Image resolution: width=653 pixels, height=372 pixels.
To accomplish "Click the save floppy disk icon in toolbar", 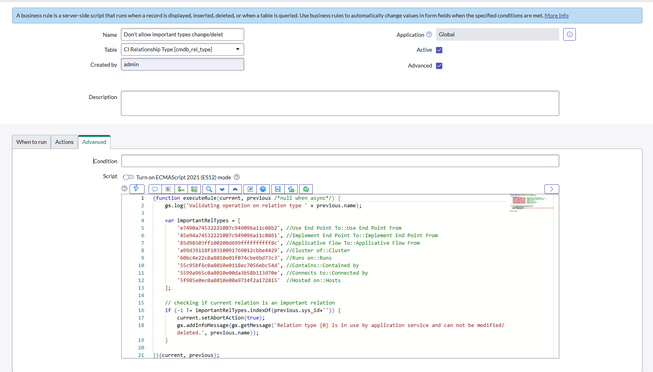I will click(278, 189).
